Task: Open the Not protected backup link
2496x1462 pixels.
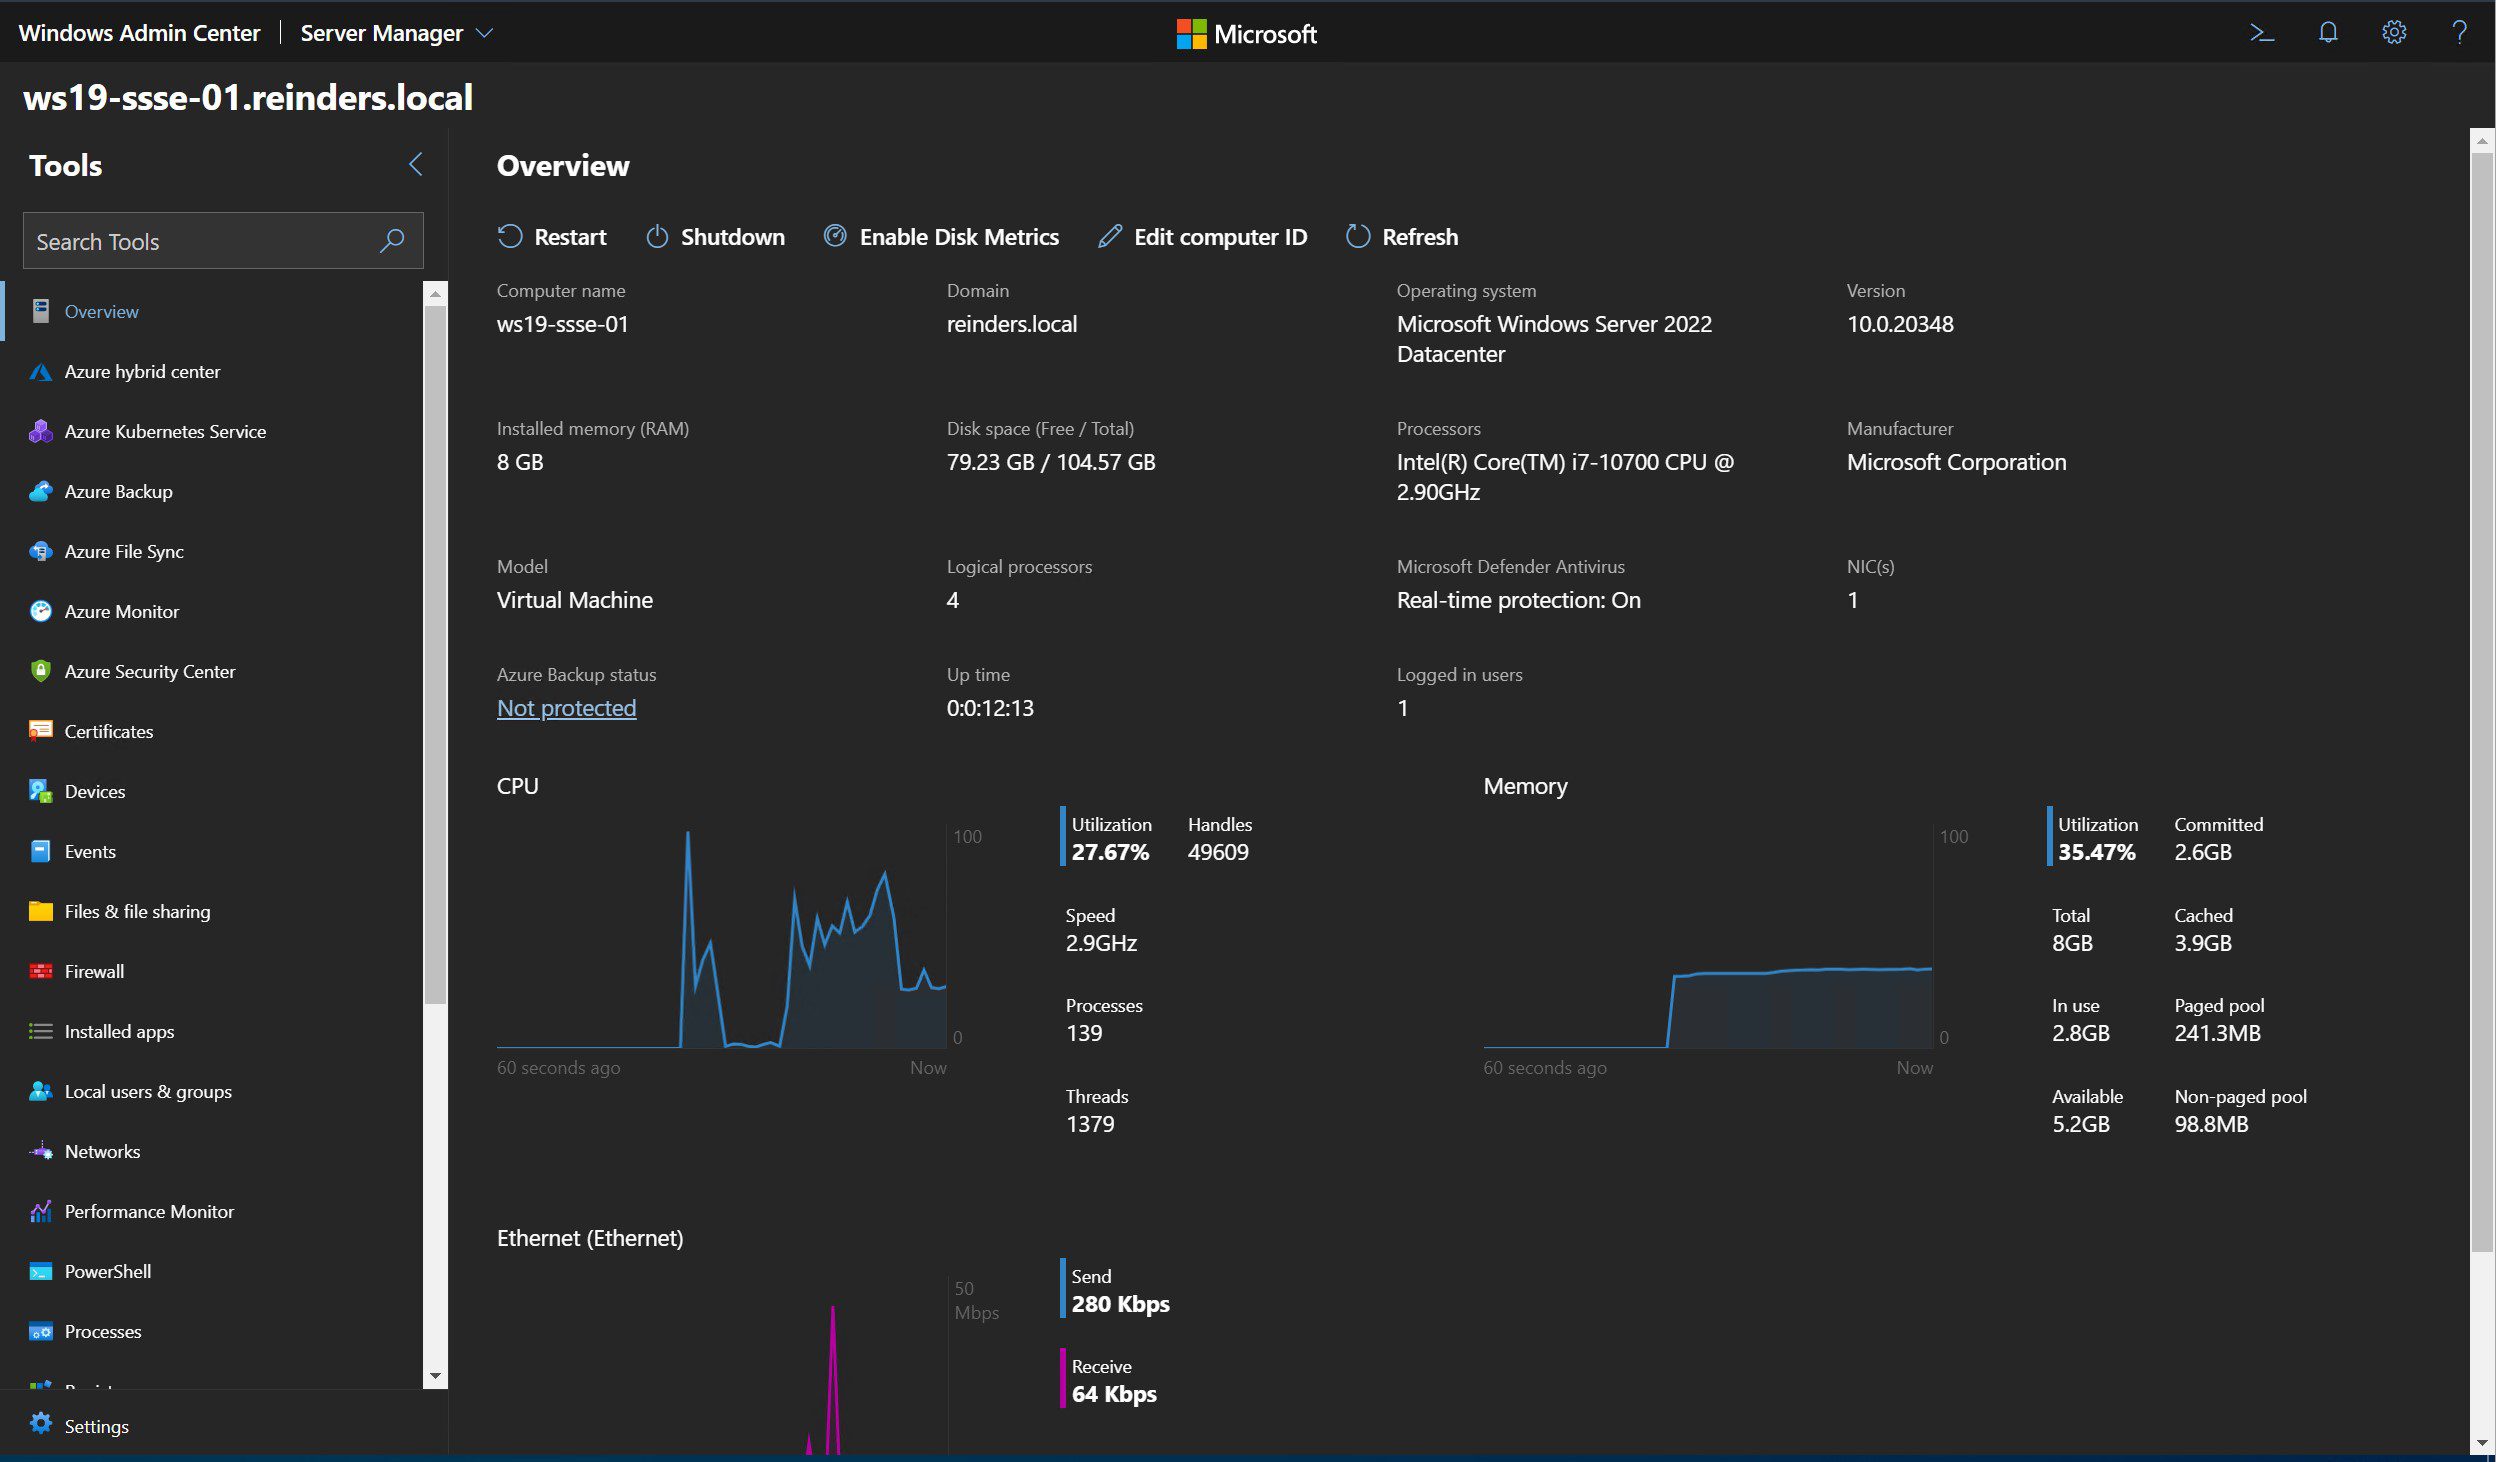Action: click(x=566, y=708)
